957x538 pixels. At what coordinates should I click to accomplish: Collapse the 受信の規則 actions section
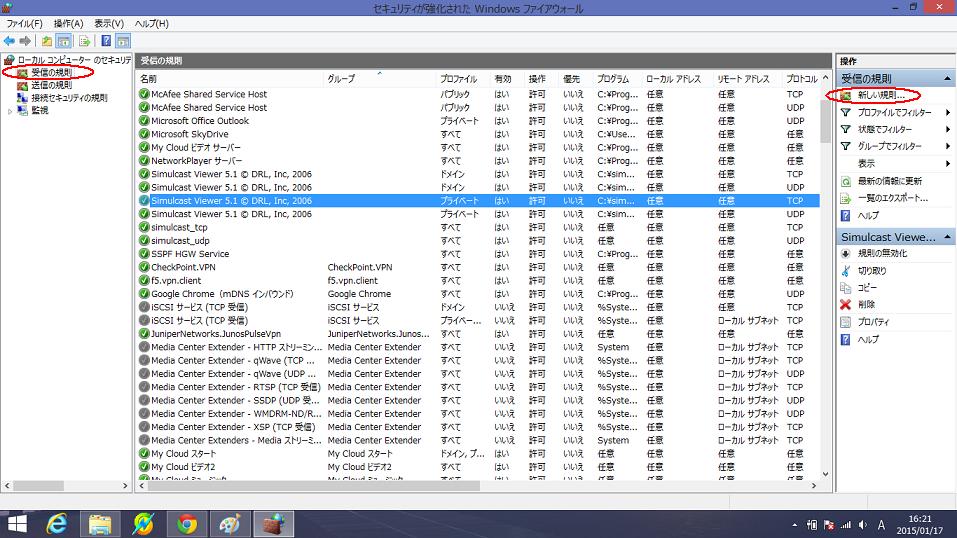tap(947, 78)
